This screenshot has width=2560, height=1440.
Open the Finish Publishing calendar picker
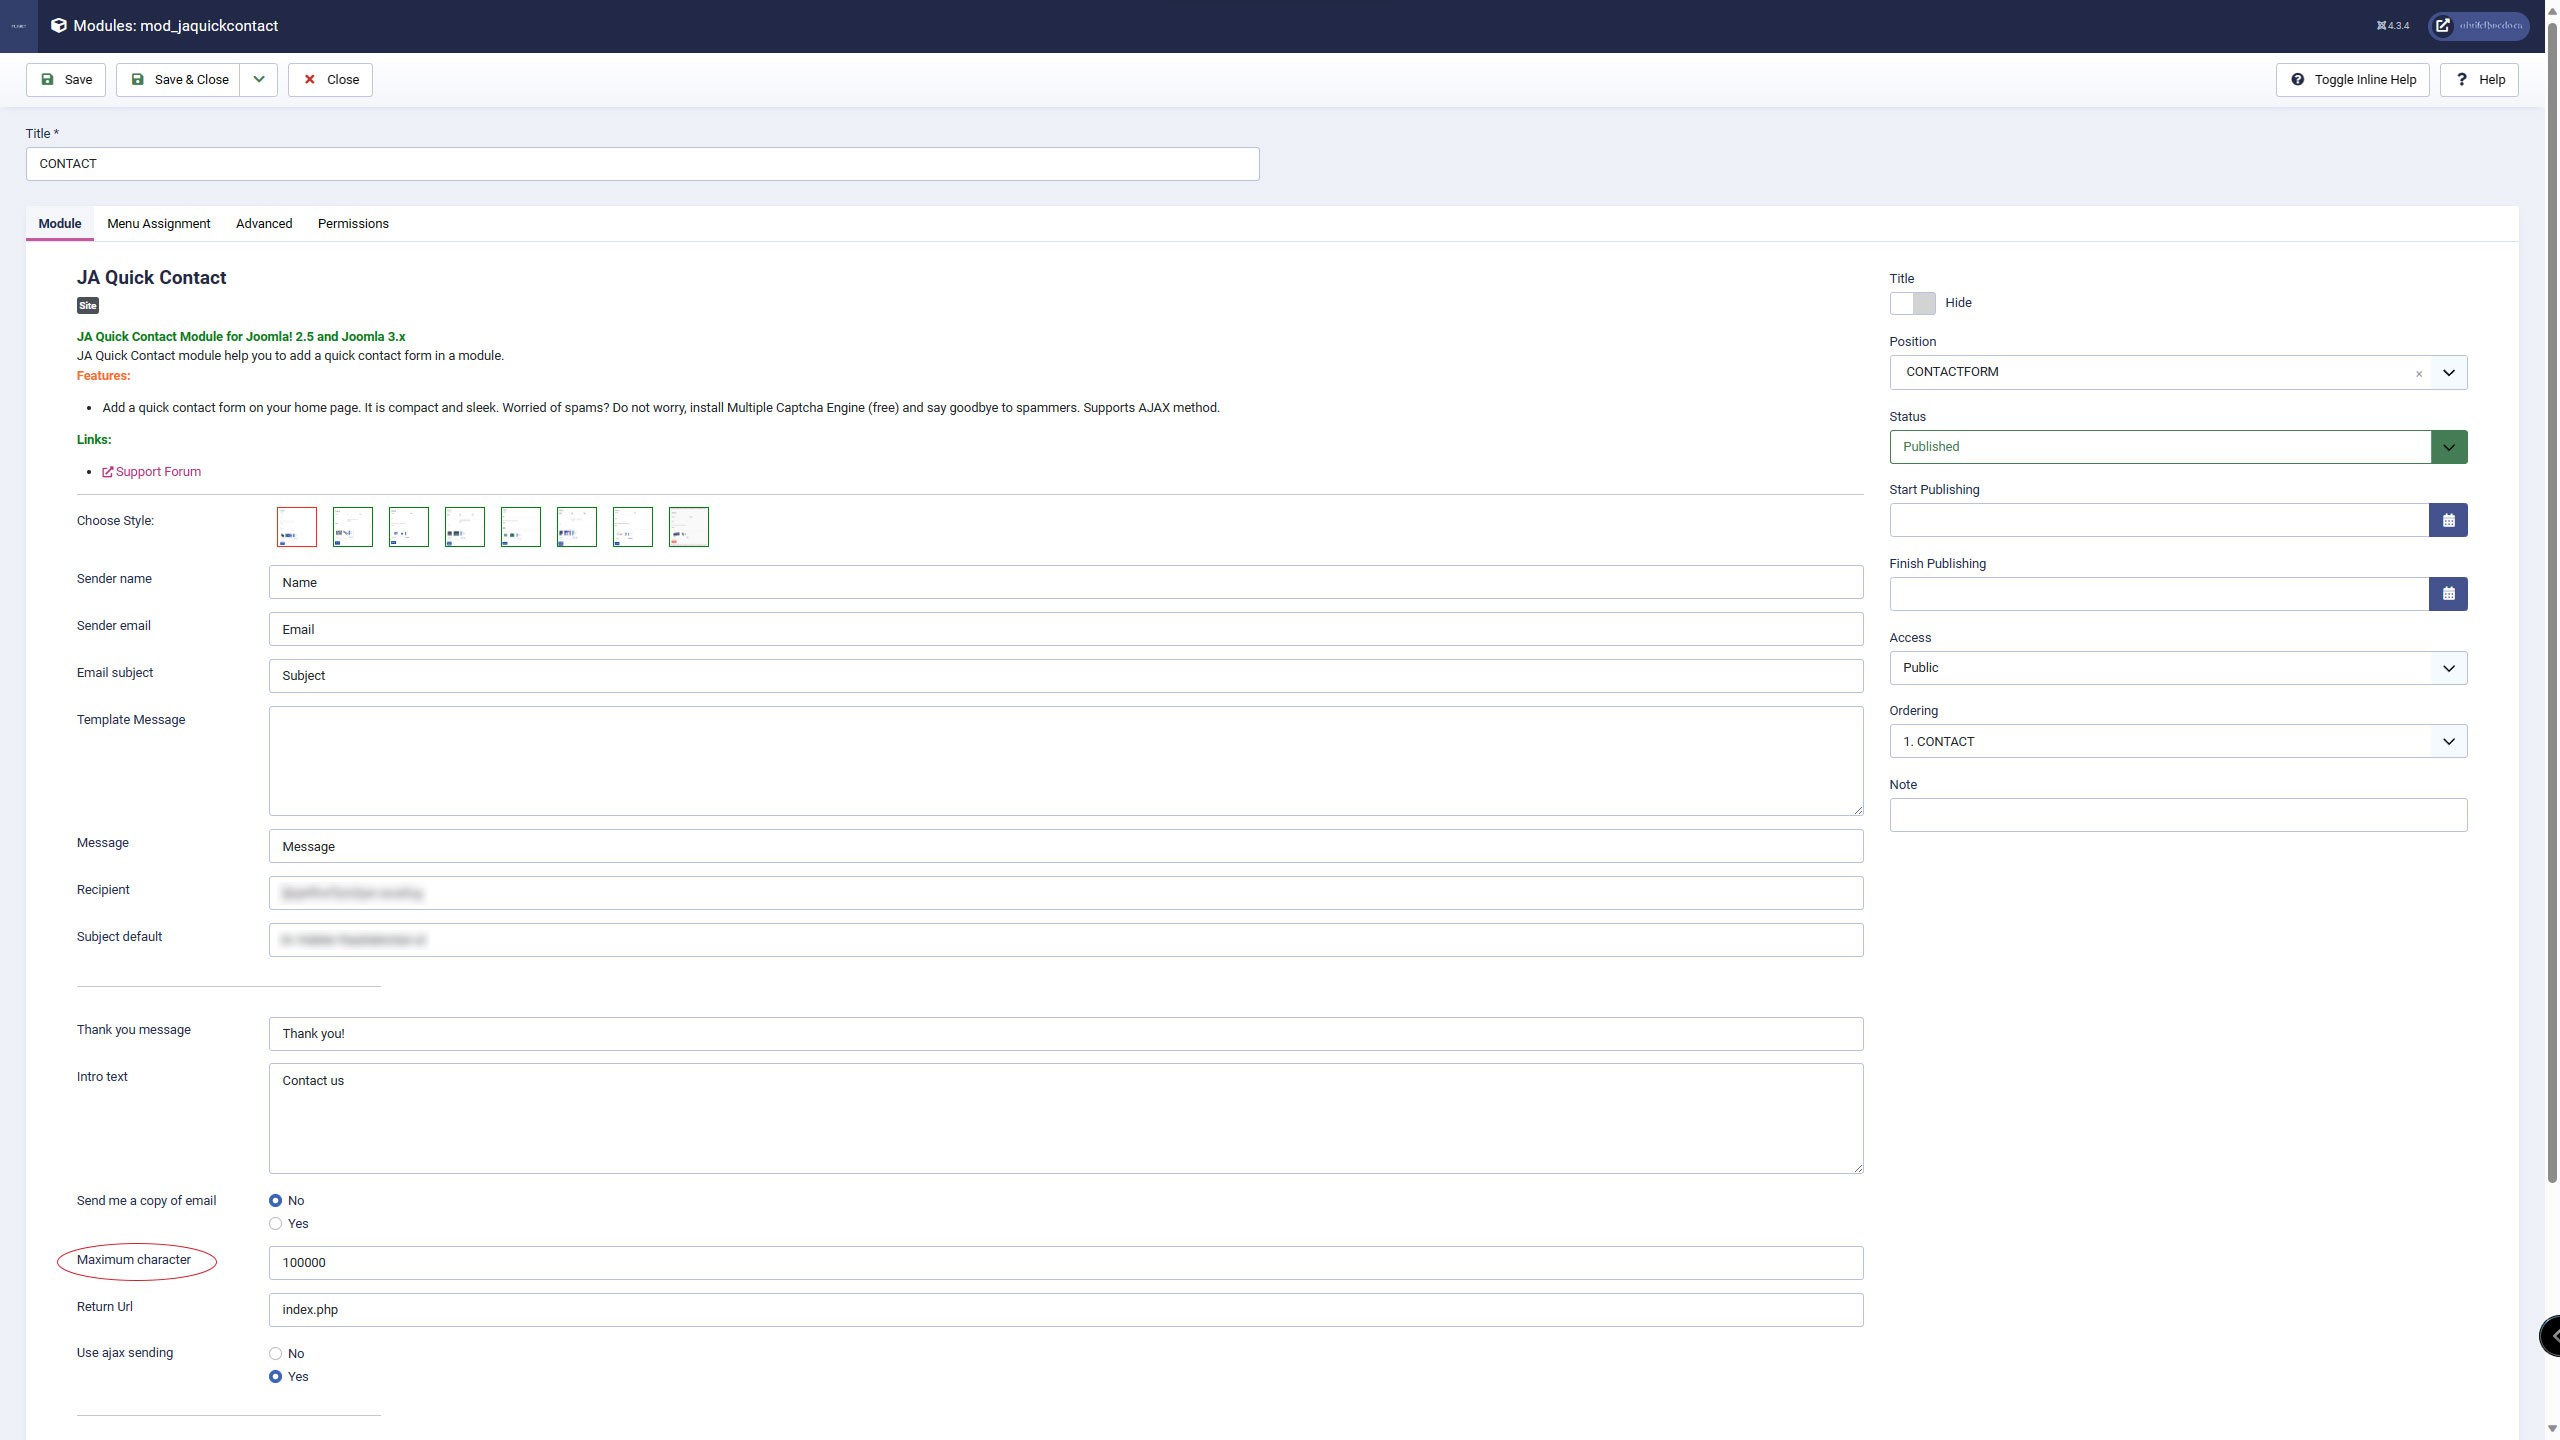[x=2447, y=594]
